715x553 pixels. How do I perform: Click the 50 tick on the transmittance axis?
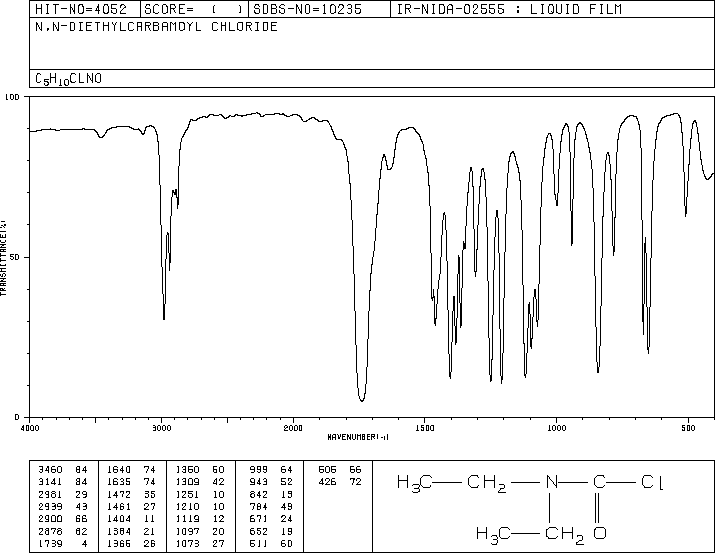[15, 257]
